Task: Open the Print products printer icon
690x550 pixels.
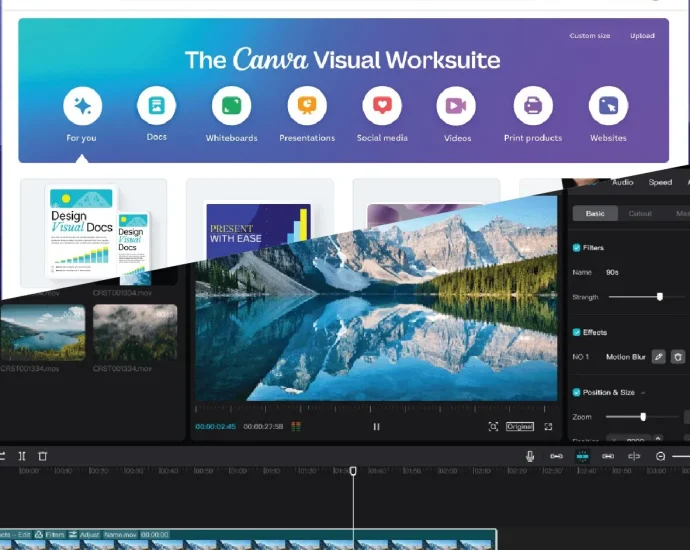Action: tap(533, 106)
